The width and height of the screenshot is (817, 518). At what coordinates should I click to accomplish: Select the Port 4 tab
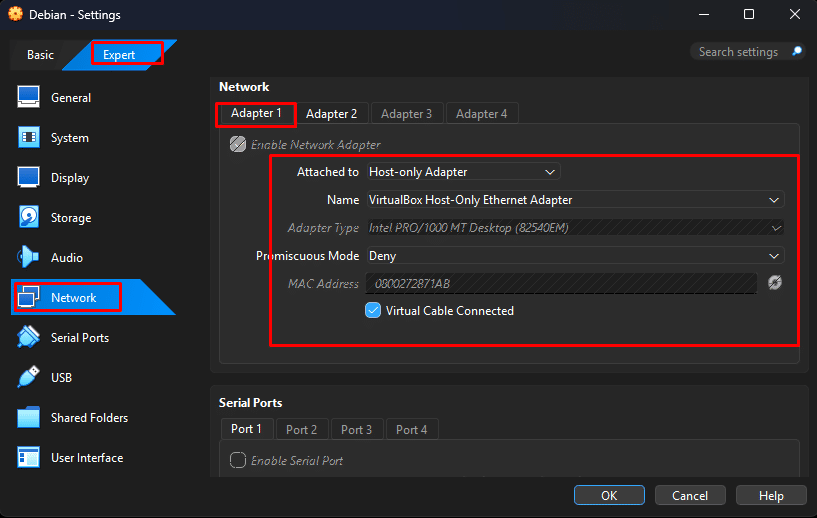(x=412, y=429)
